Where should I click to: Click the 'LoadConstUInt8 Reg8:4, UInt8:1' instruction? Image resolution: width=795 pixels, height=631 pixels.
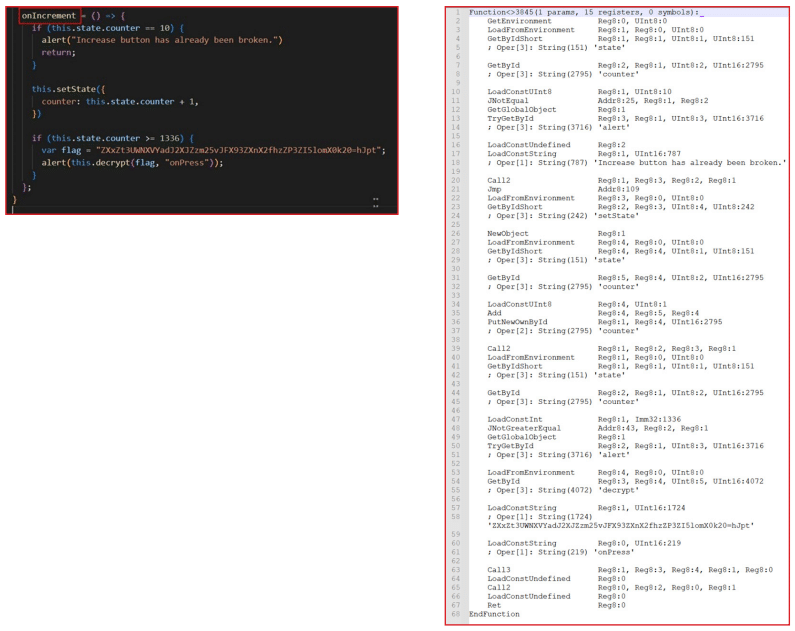[577, 305]
